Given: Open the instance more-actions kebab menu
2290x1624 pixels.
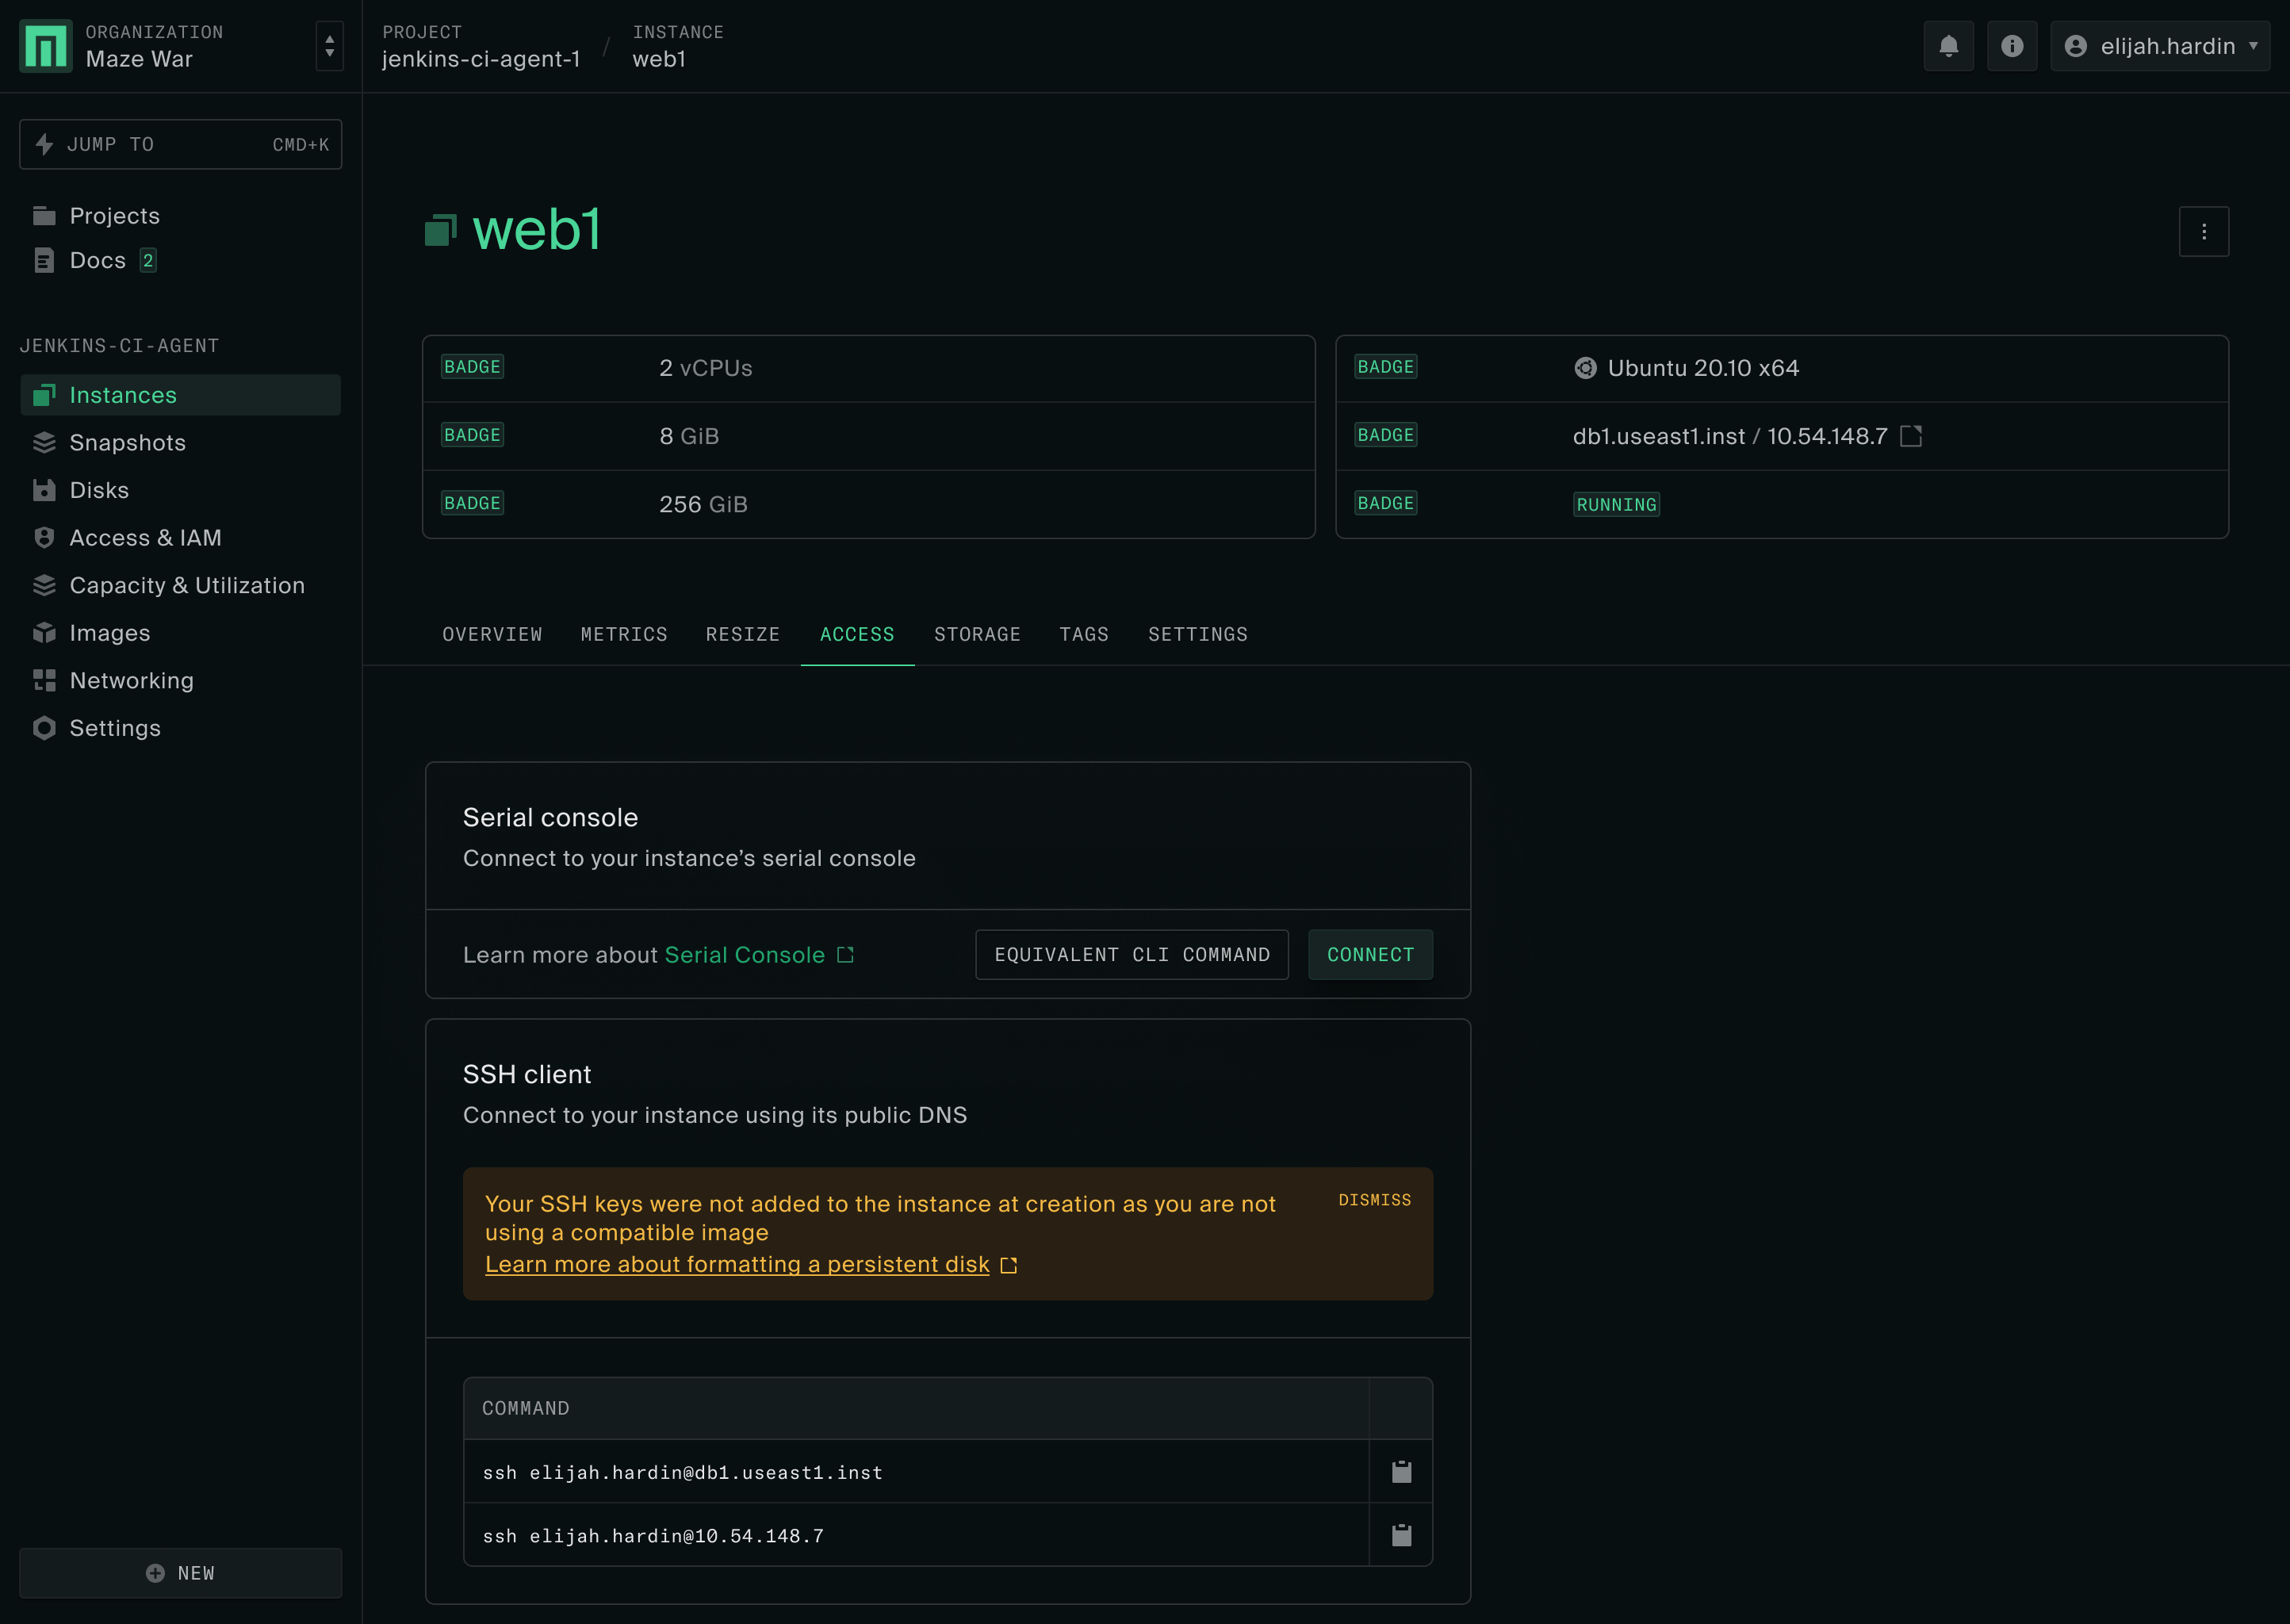Looking at the screenshot, I should [x=2203, y=231].
